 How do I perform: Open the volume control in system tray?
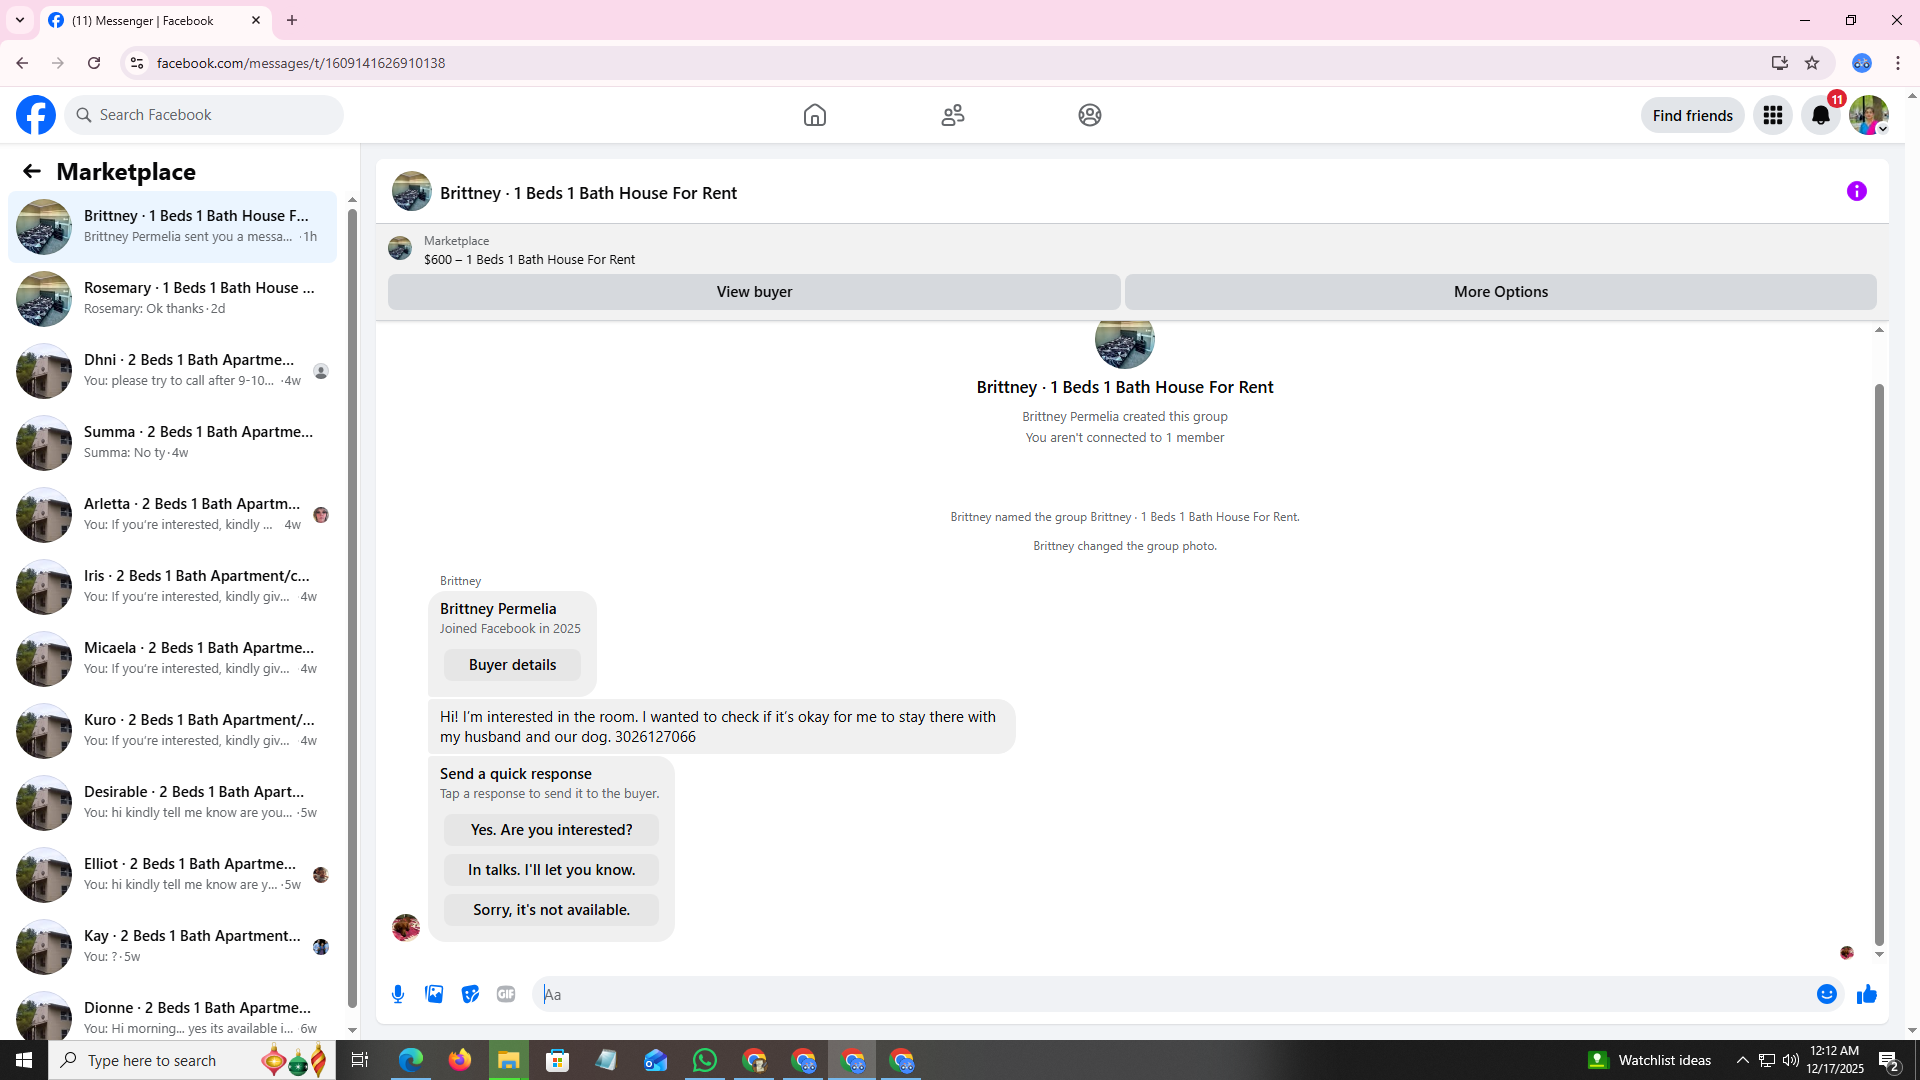click(x=1790, y=1060)
